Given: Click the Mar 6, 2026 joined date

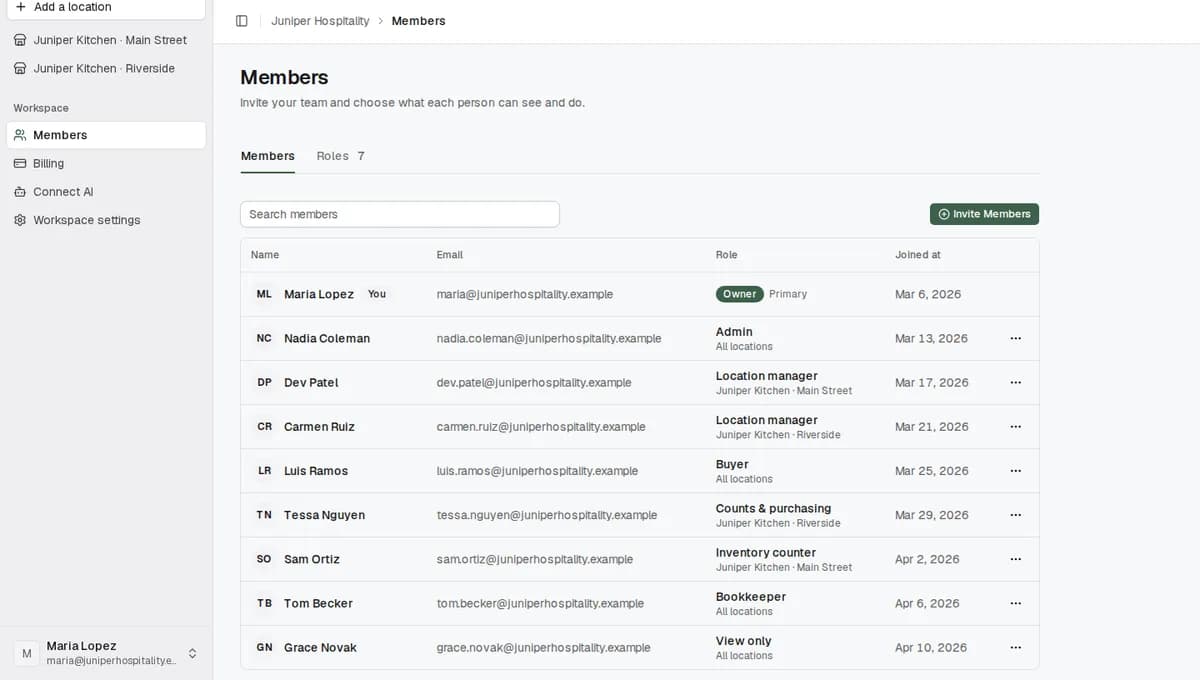Looking at the screenshot, I should (x=928, y=294).
